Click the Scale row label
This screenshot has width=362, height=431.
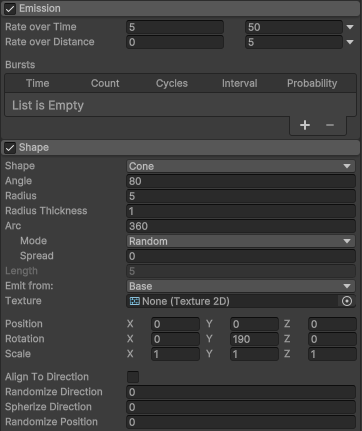(18, 354)
